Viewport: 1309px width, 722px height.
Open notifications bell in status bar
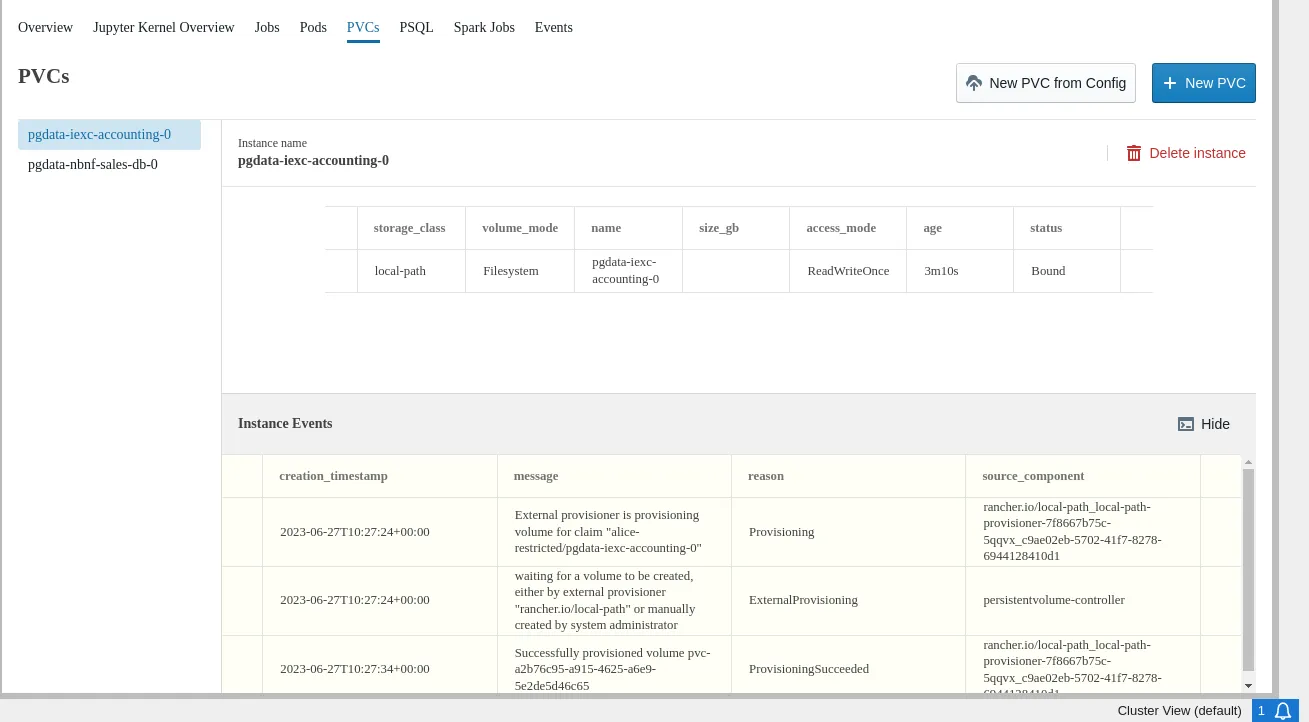[1284, 711]
